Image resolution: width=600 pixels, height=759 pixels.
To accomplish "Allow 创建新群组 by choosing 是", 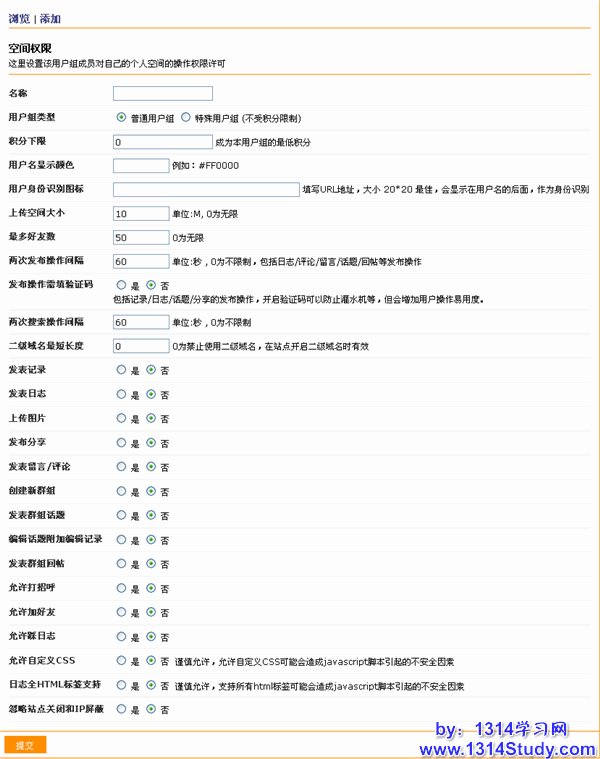I will pos(122,491).
